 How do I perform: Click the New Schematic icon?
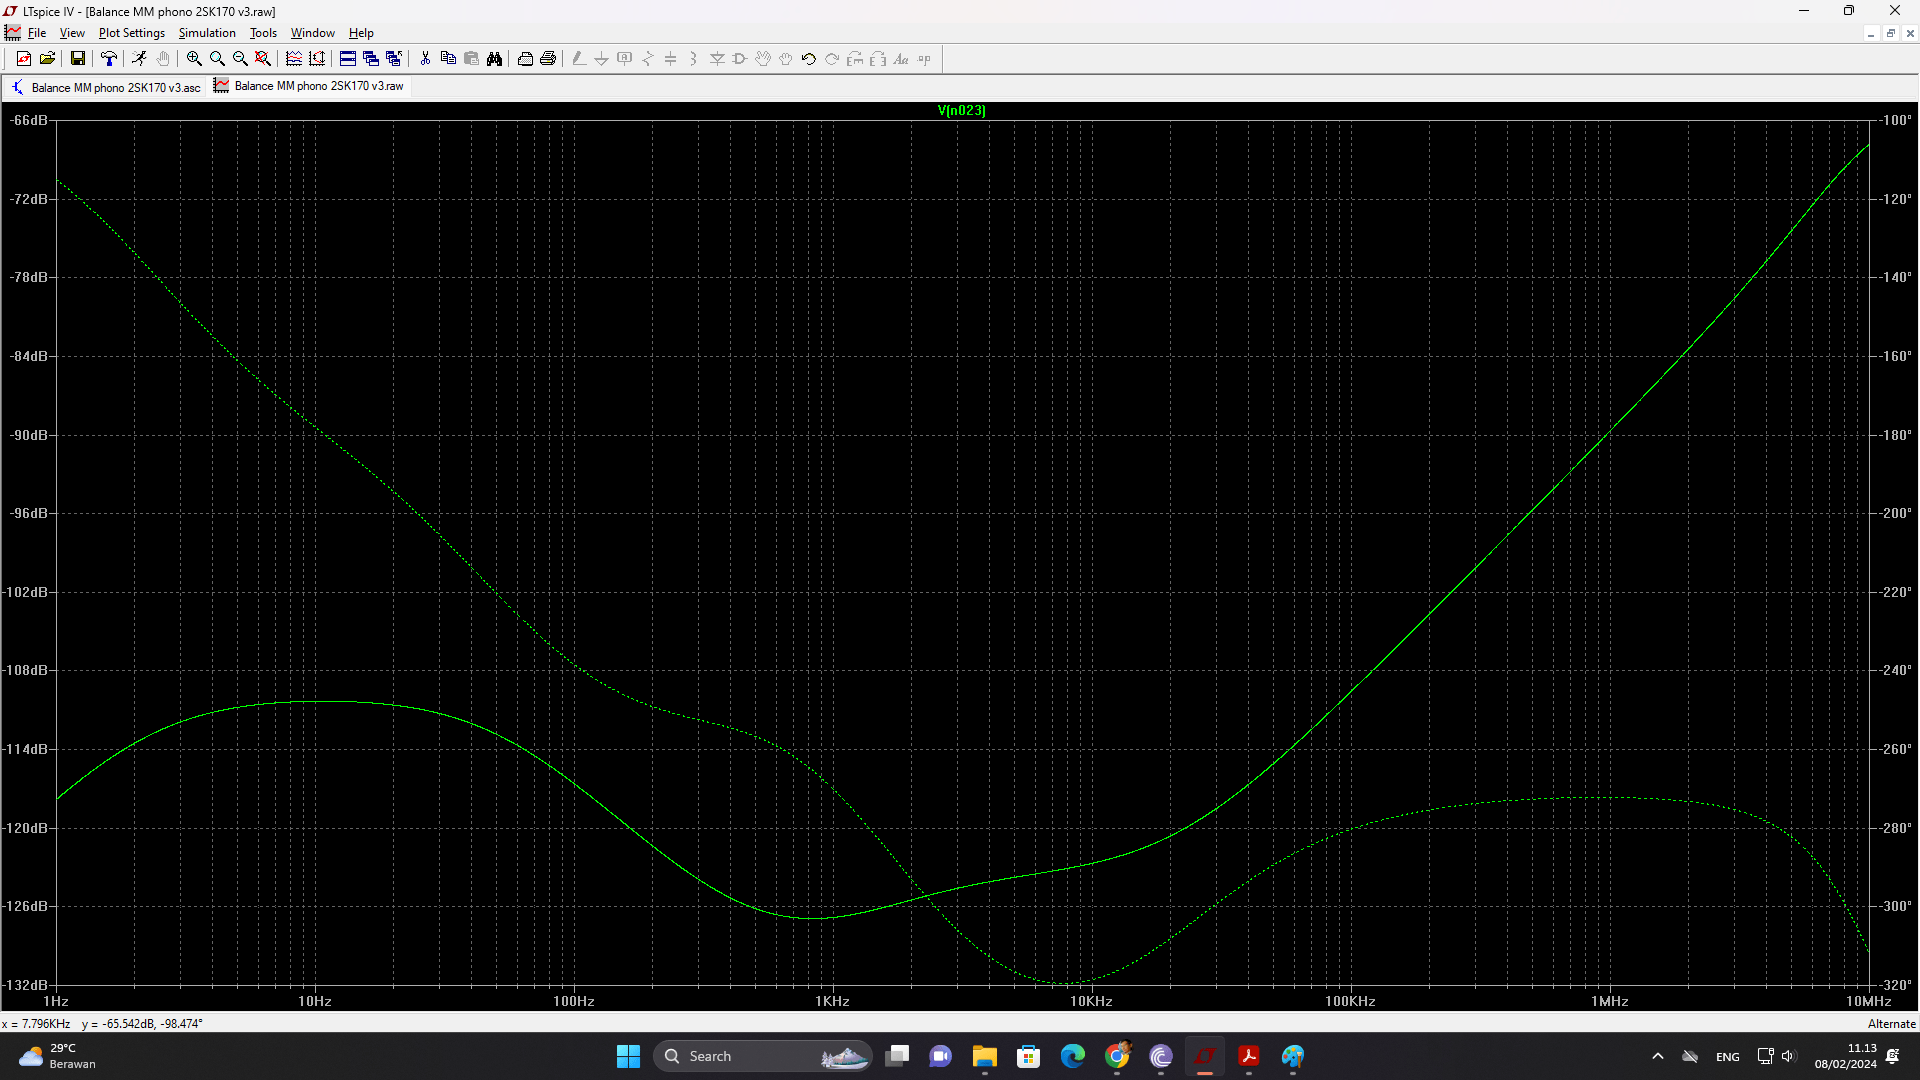[x=23, y=59]
